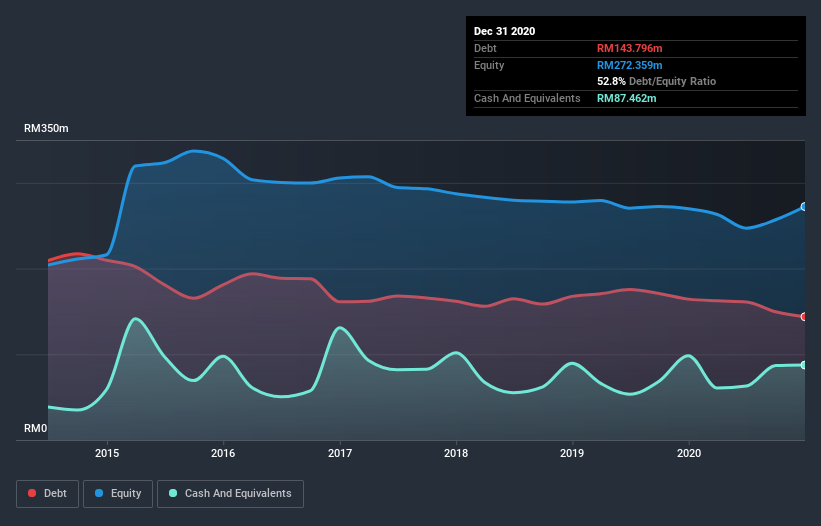This screenshot has width=821, height=526.
Task: Click the RM0 y-axis label
Action: (x=36, y=428)
